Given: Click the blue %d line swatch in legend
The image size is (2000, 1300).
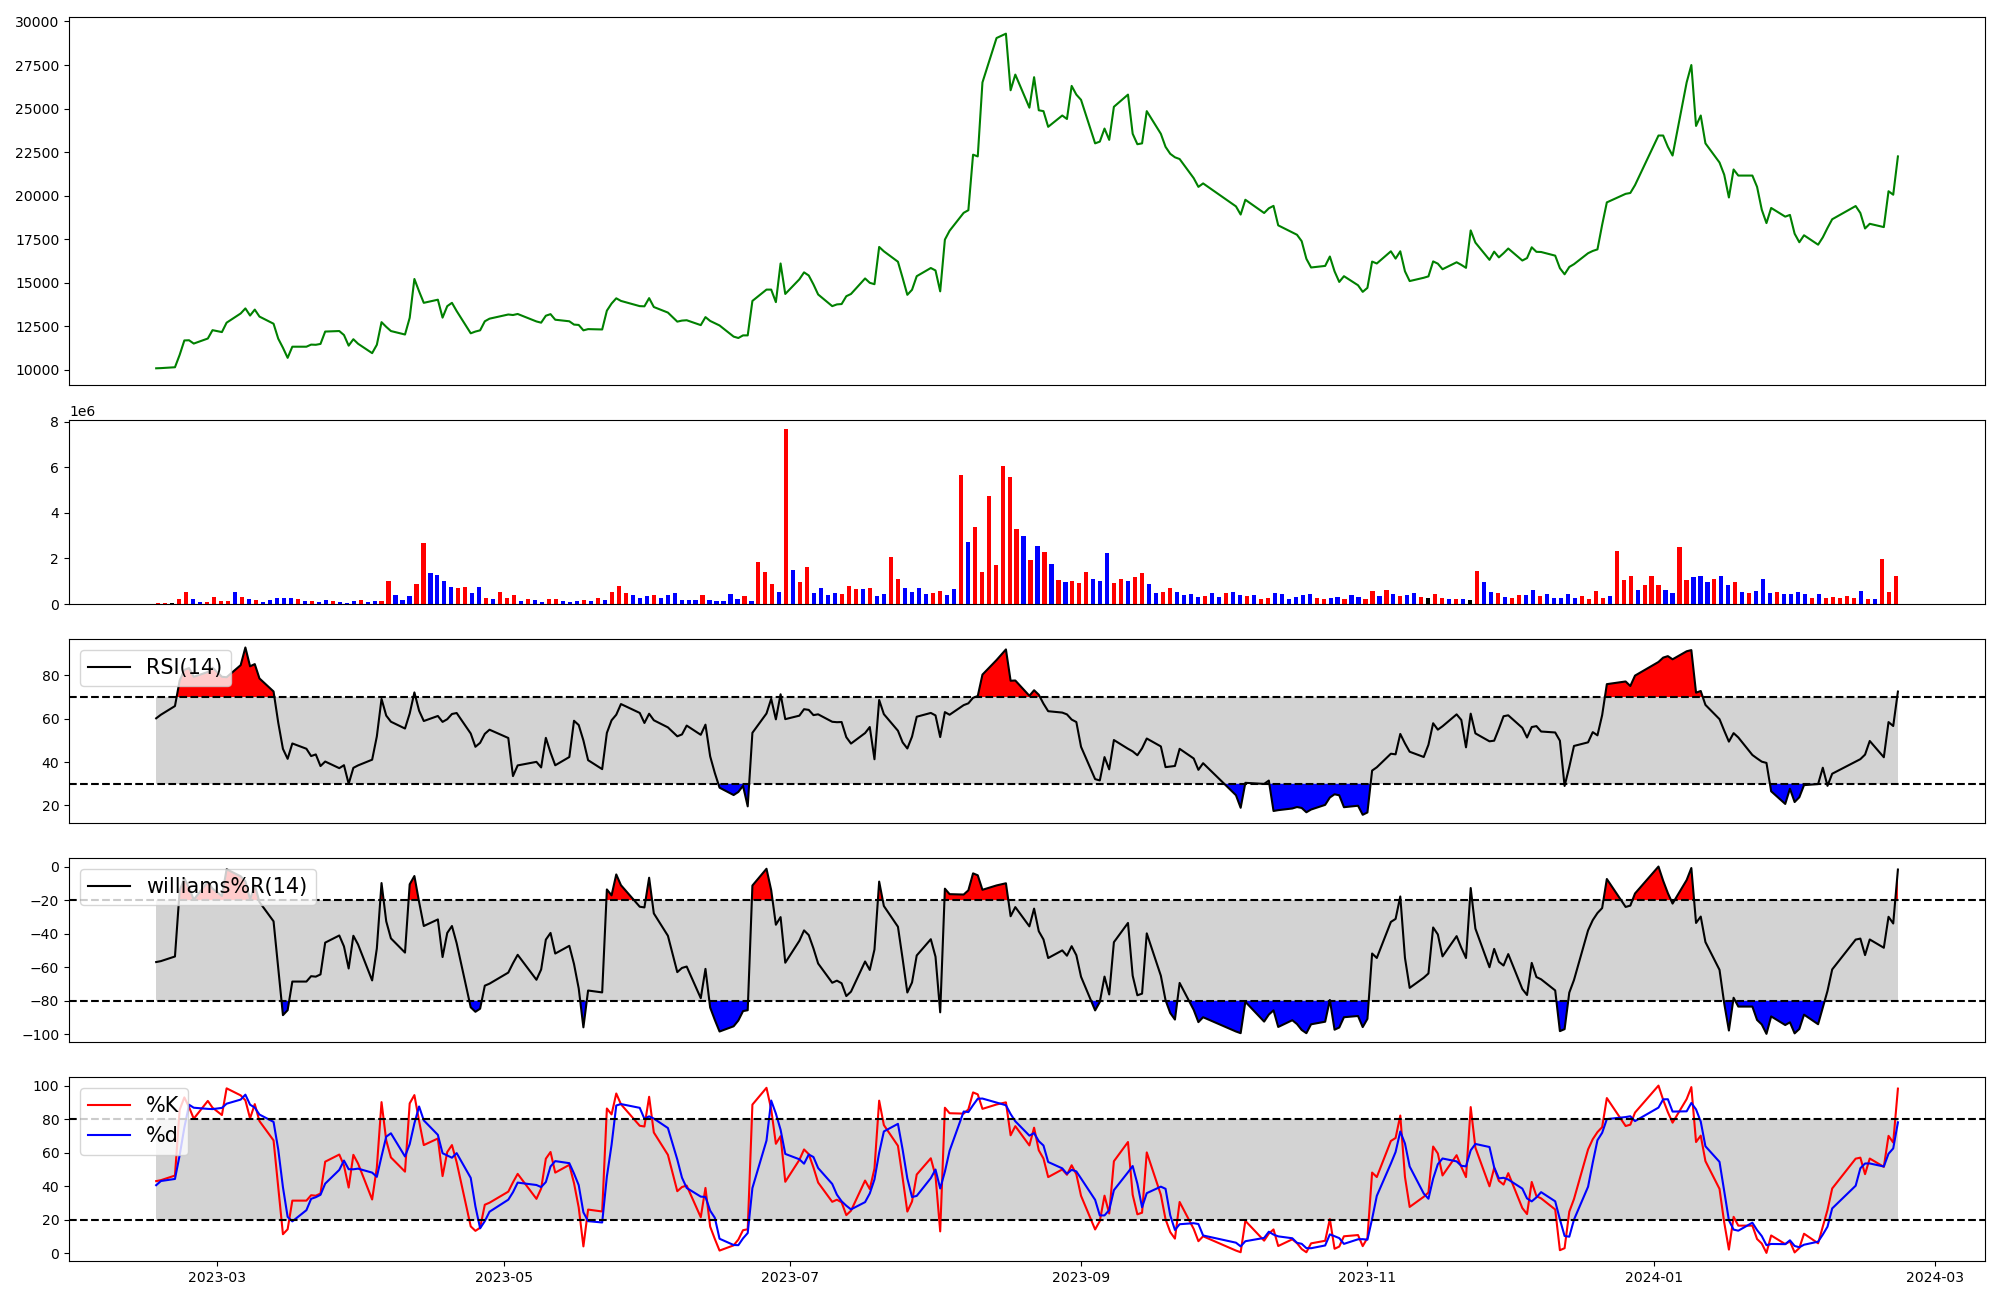Looking at the screenshot, I should click(109, 1135).
